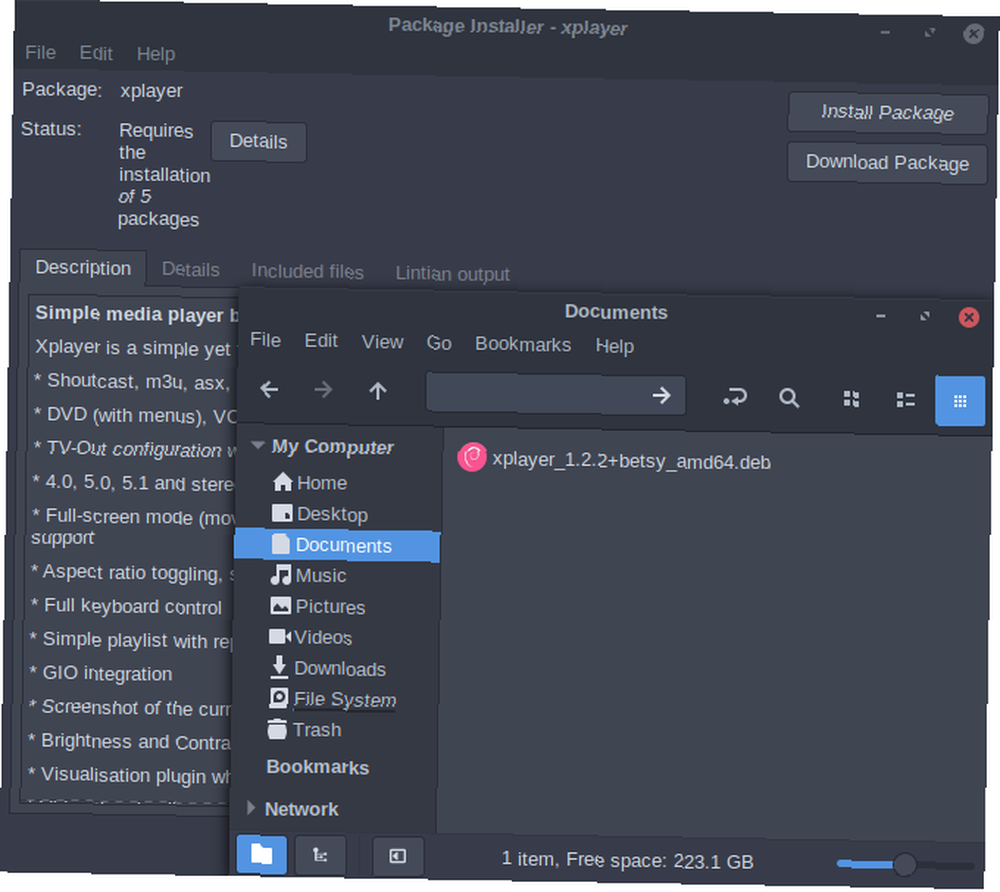
Task: Minimize the Documents window
Action: click(x=880, y=316)
